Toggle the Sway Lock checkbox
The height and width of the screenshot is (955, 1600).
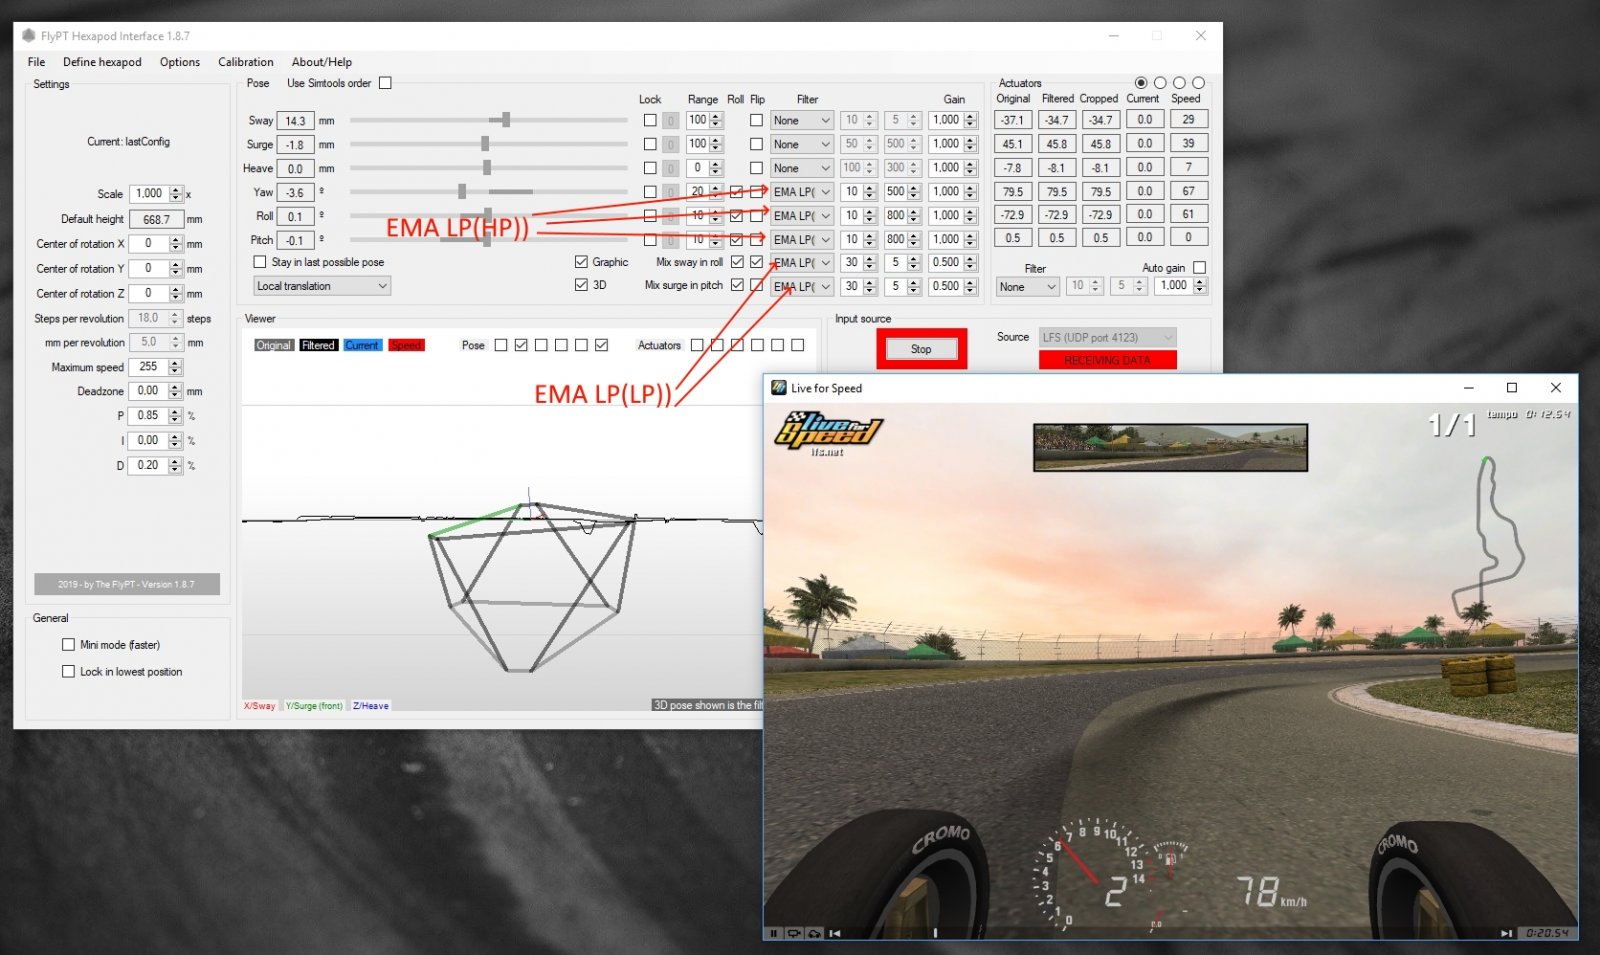[x=650, y=120]
